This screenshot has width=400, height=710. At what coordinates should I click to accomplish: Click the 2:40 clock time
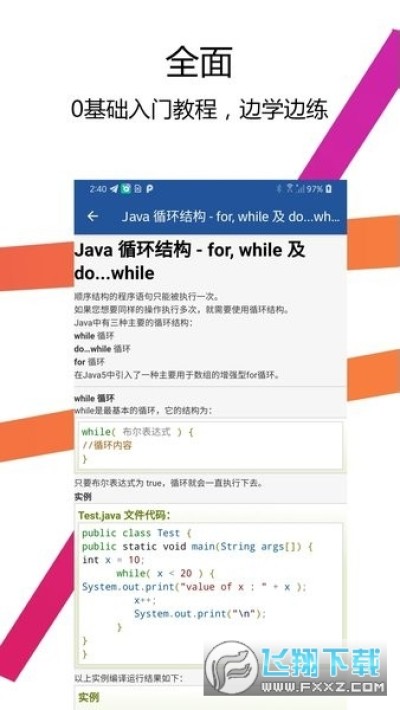pos(98,189)
